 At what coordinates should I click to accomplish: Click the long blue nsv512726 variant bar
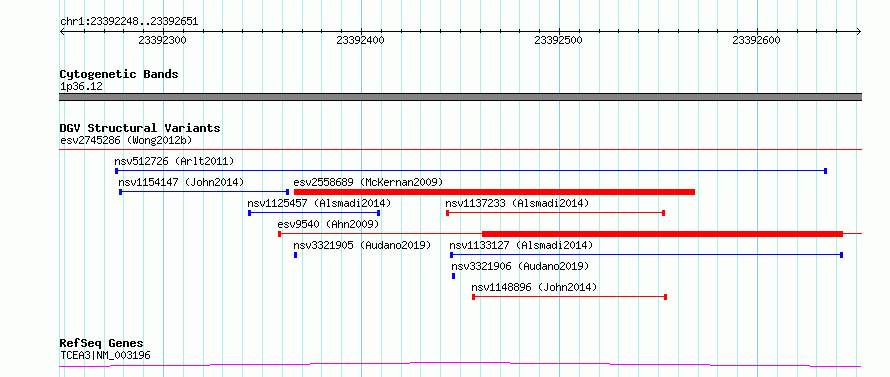pyautogui.click(x=471, y=171)
